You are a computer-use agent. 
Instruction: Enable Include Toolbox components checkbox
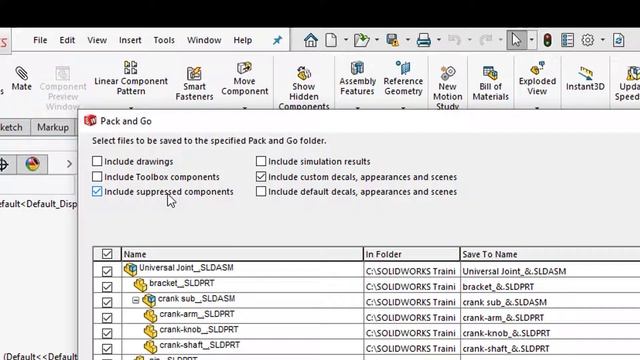pos(97,177)
